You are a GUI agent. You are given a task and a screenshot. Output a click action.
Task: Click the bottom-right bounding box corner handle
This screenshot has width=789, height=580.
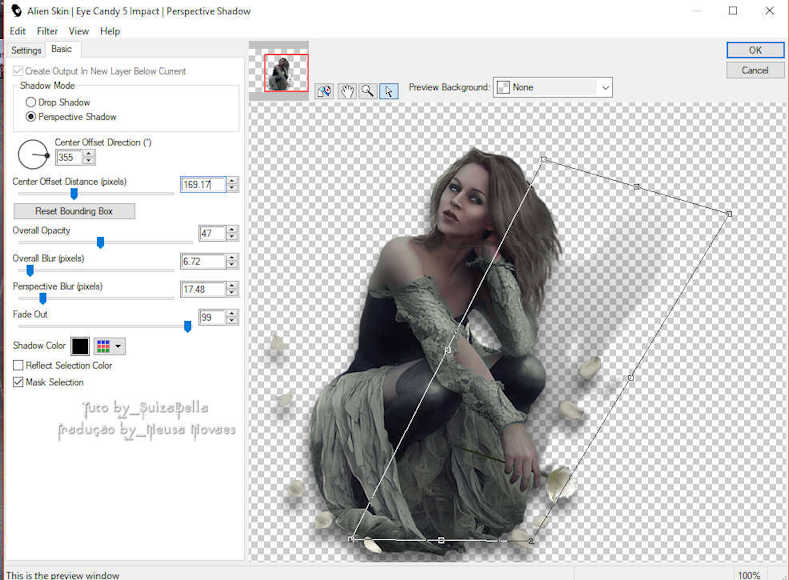point(531,541)
